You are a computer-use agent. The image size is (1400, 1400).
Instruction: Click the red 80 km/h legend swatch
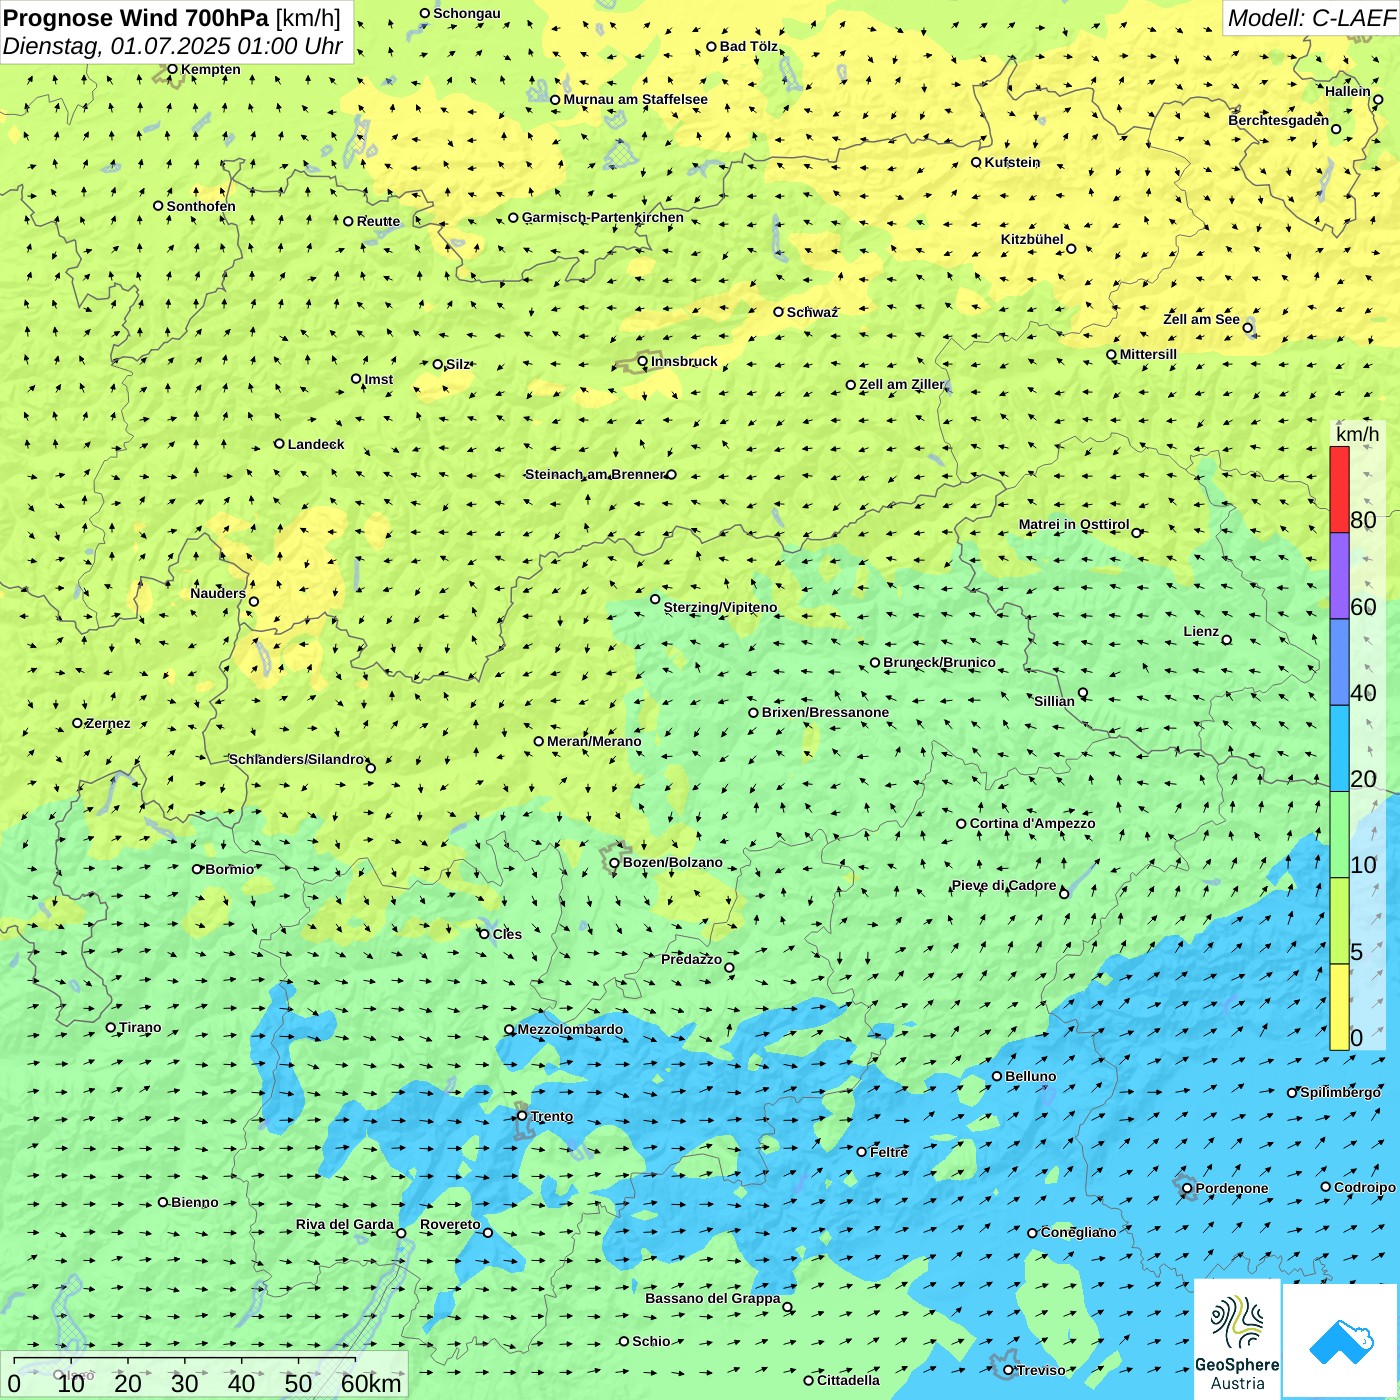click(1339, 489)
